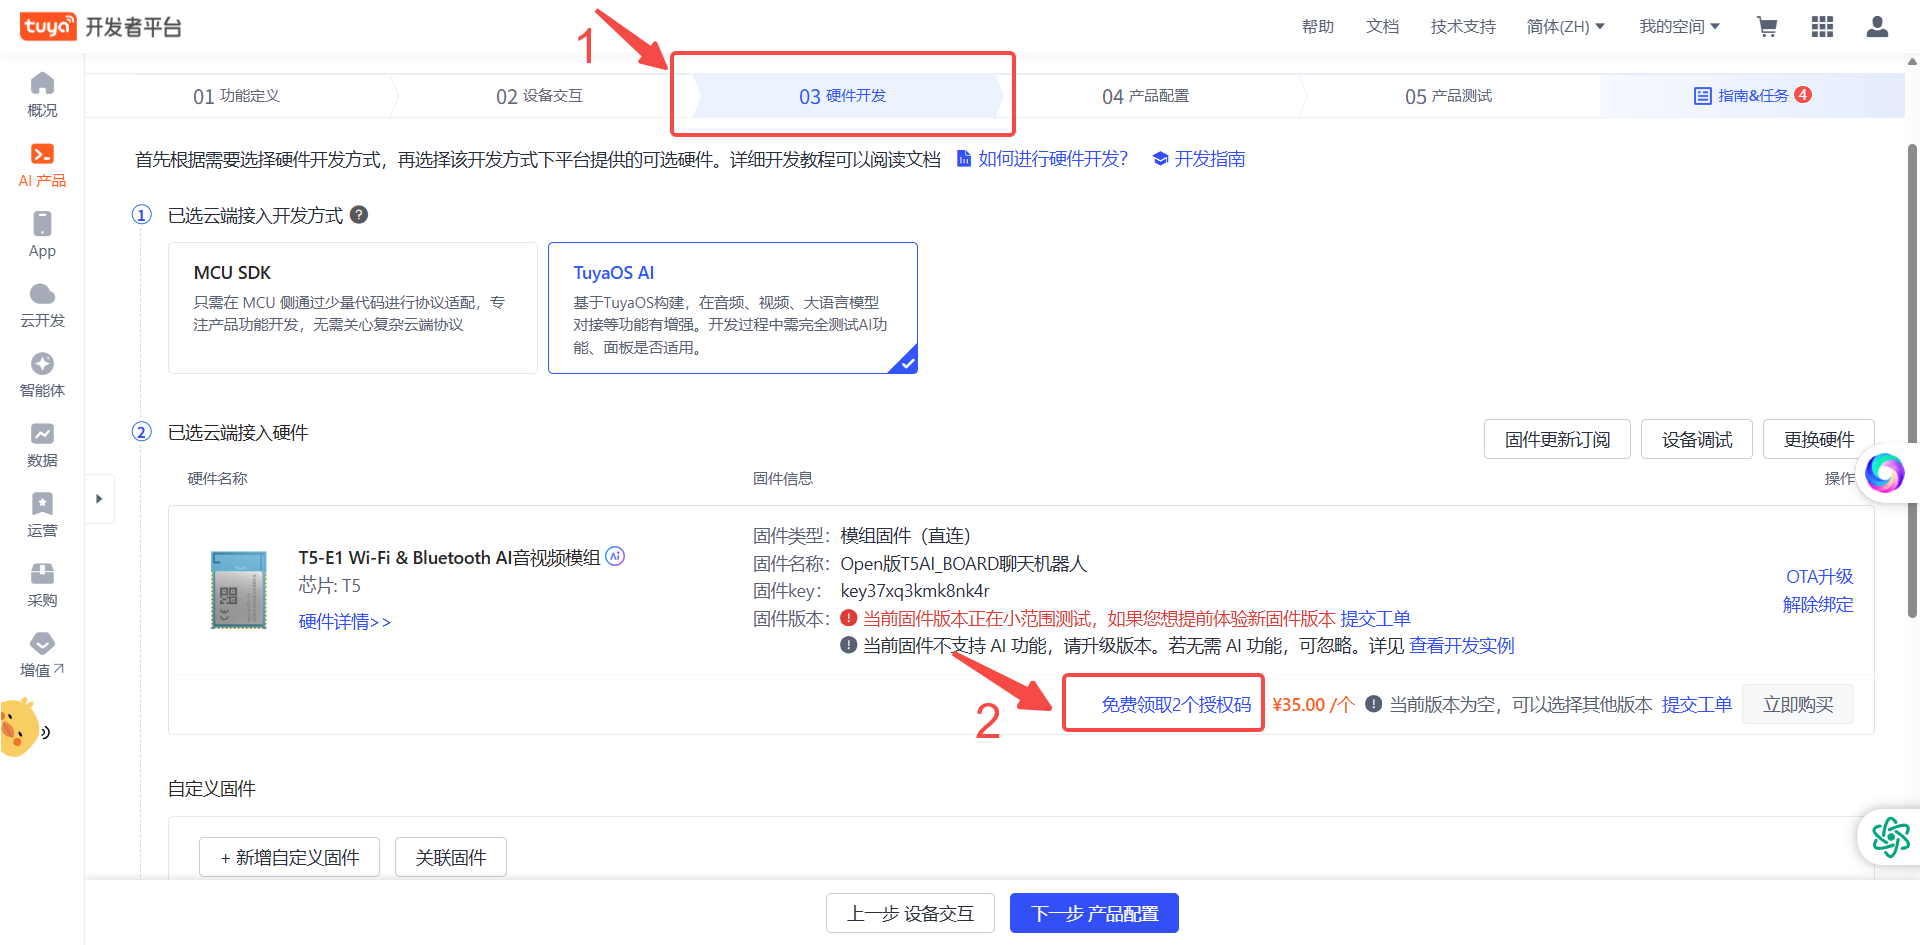
Task: Open the shopping cart icon
Action: point(1767,27)
